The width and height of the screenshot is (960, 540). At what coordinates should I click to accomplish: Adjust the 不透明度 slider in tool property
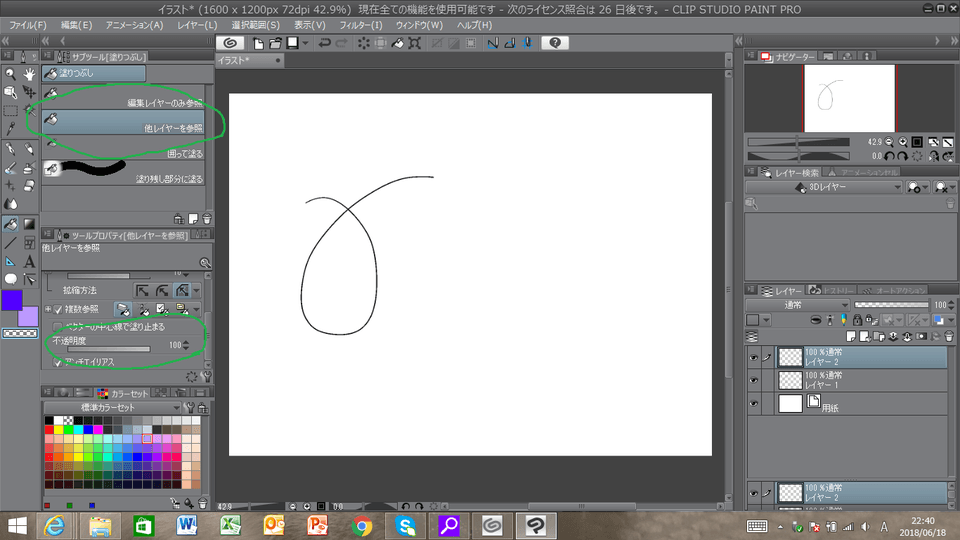click(x=108, y=350)
